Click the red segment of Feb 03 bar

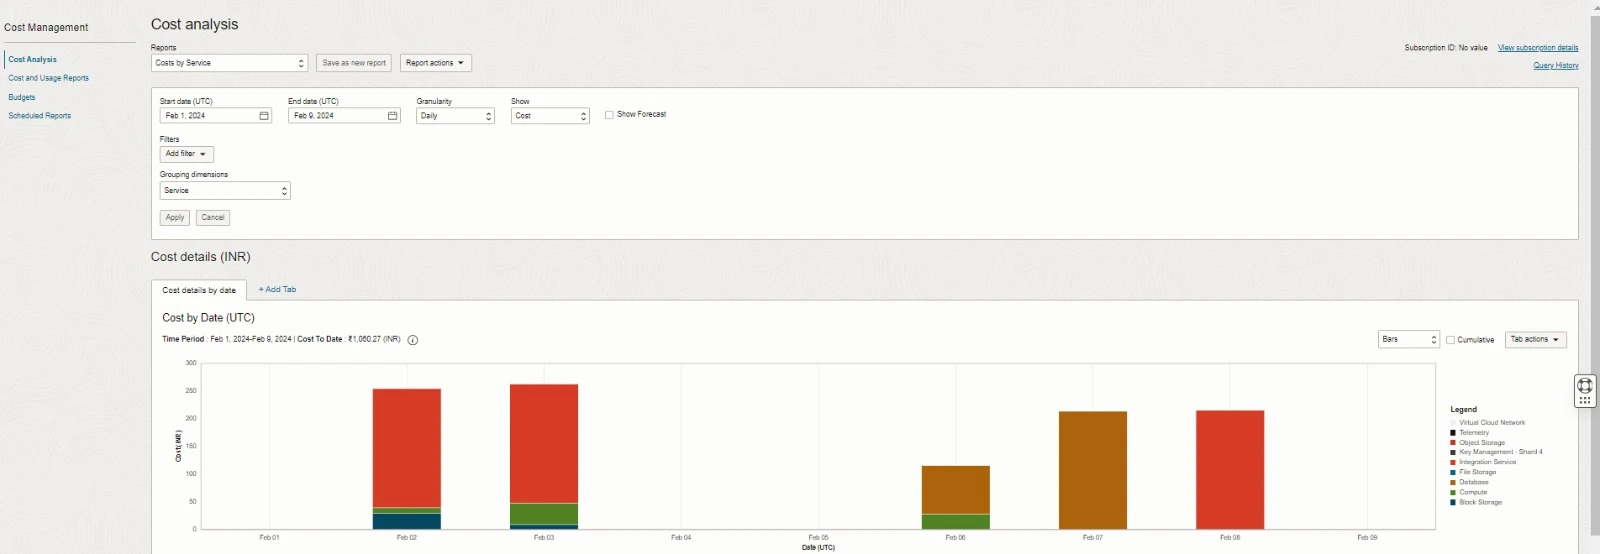(544, 444)
